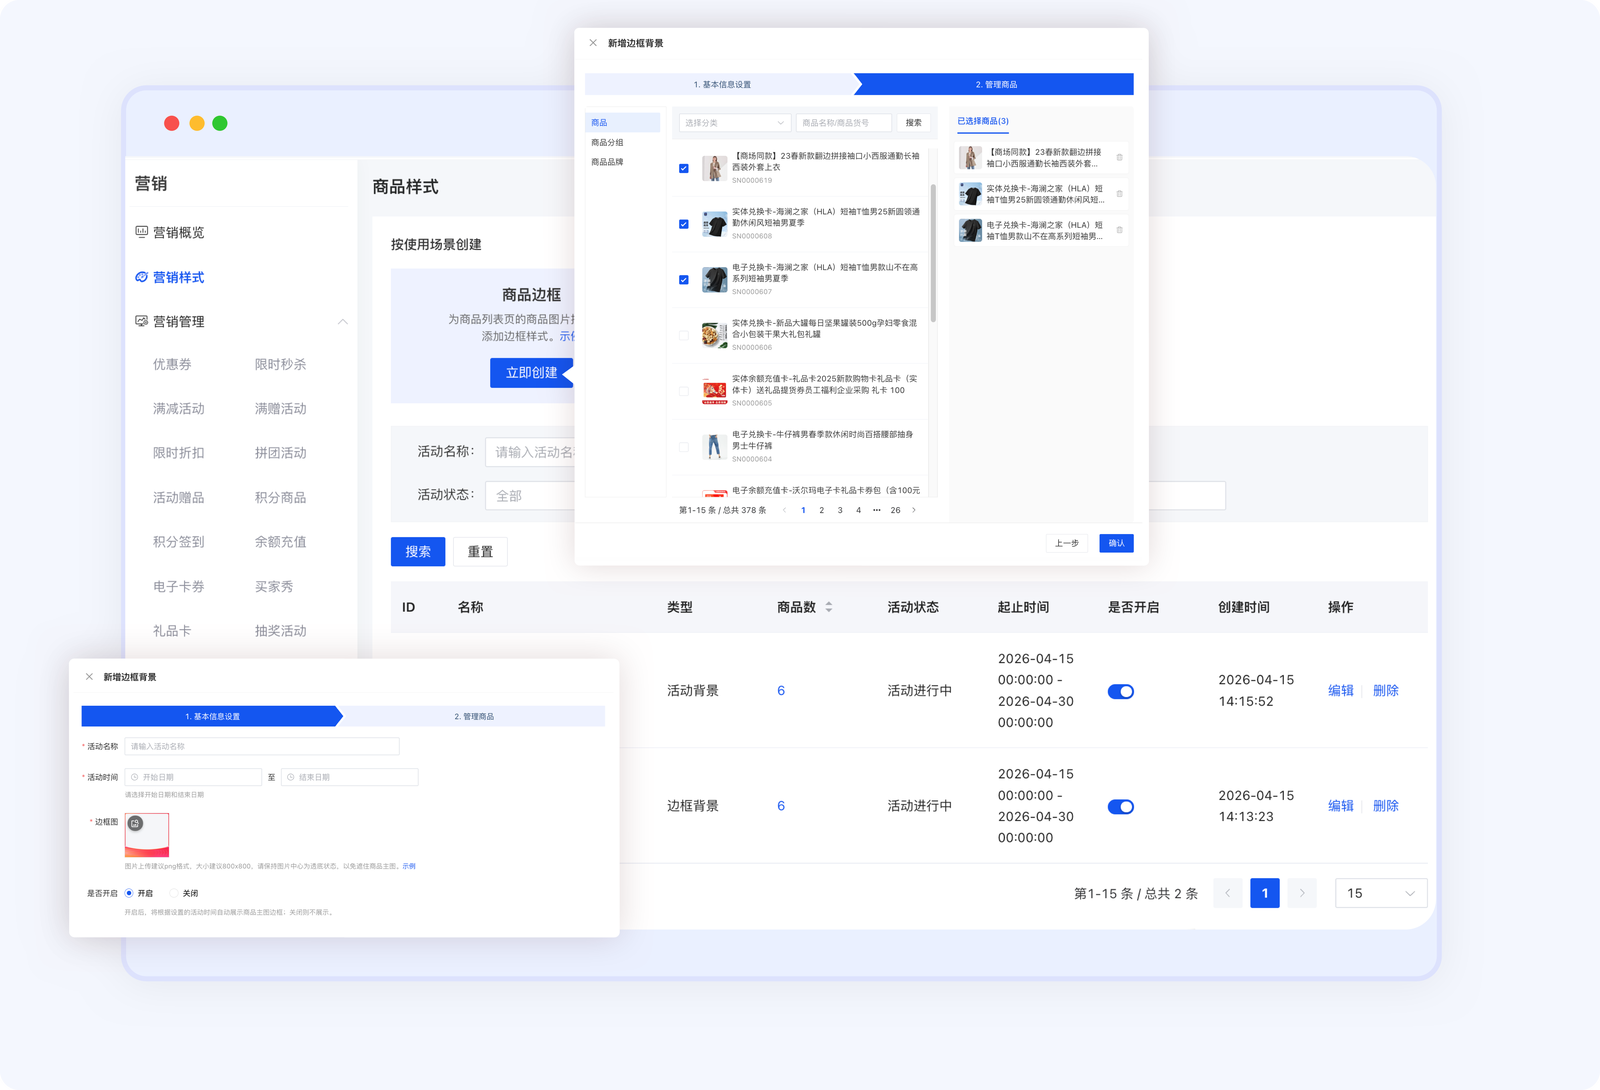Viewport: 1600px width, 1090px height.
Task: Toggle off the 活动背景 row switch
Action: pyautogui.click(x=1120, y=691)
